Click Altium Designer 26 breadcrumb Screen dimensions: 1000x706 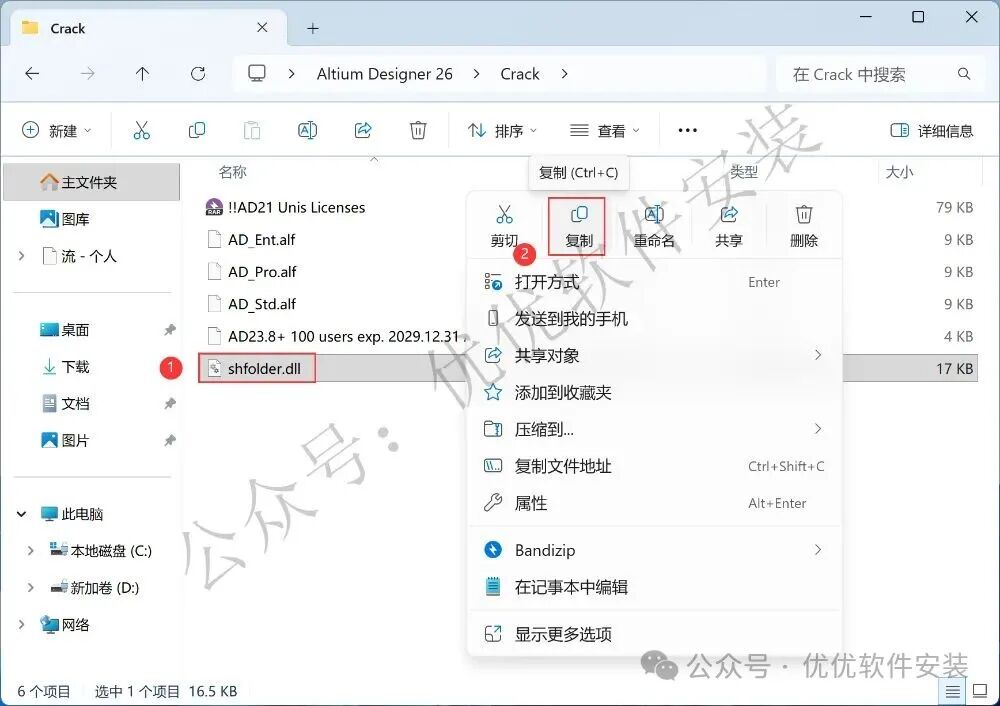pyautogui.click(x=385, y=74)
